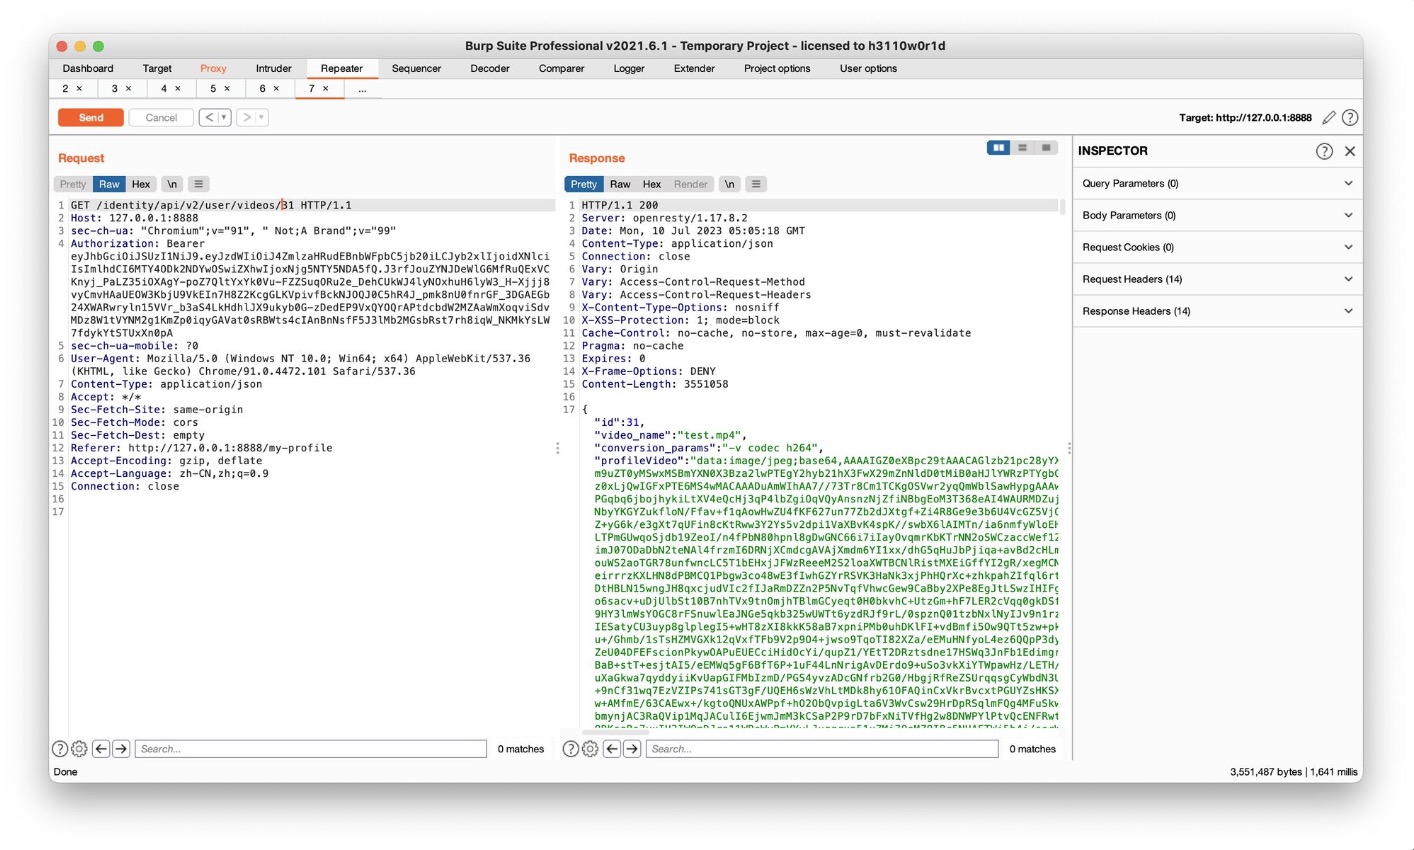
Task: Click the Cancel button
Action: pyautogui.click(x=161, y=118)
